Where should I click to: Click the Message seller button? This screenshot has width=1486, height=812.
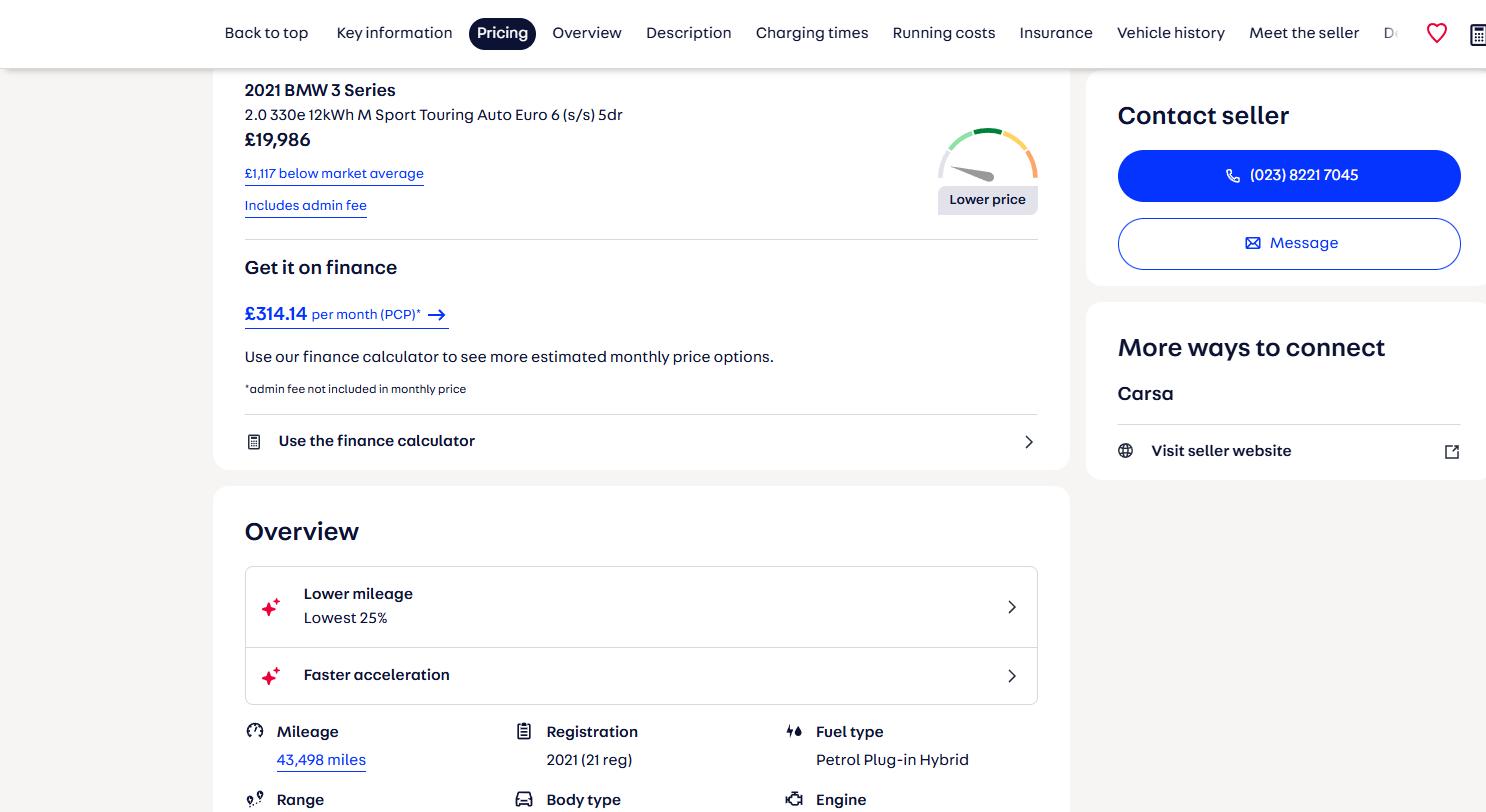pyautogui.click(x=1289, y=244)
